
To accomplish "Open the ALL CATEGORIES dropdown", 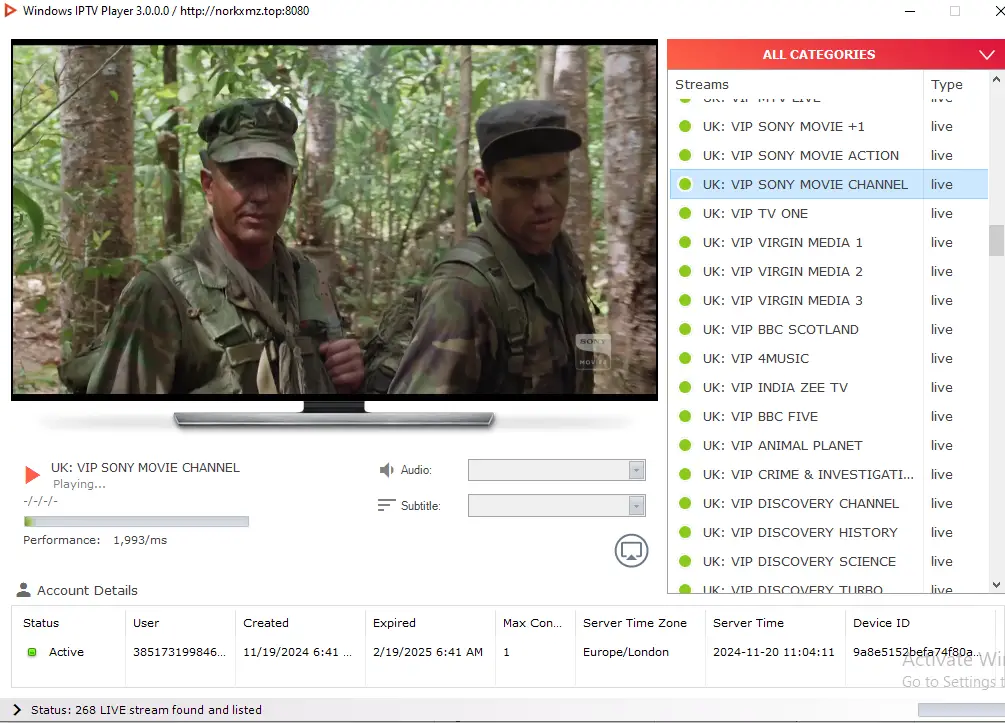I will coord(836,54).
